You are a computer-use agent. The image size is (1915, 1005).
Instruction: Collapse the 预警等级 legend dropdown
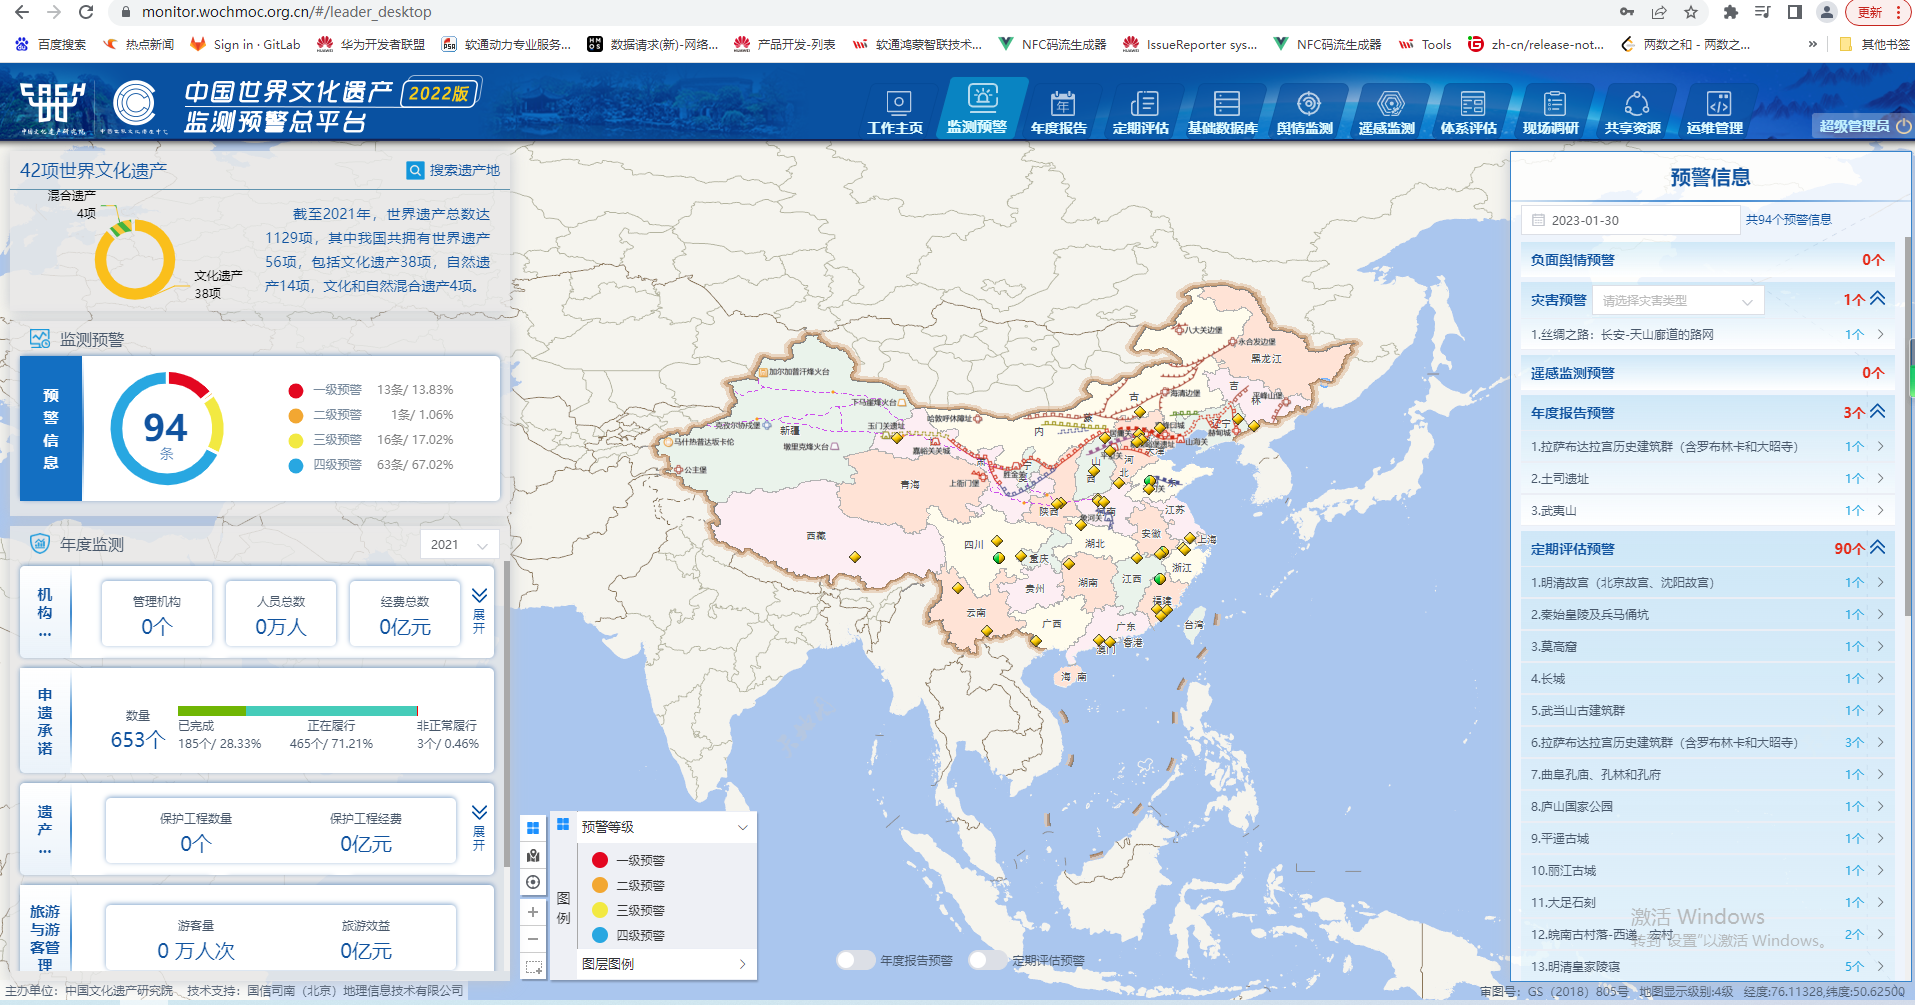coord(742,827)
